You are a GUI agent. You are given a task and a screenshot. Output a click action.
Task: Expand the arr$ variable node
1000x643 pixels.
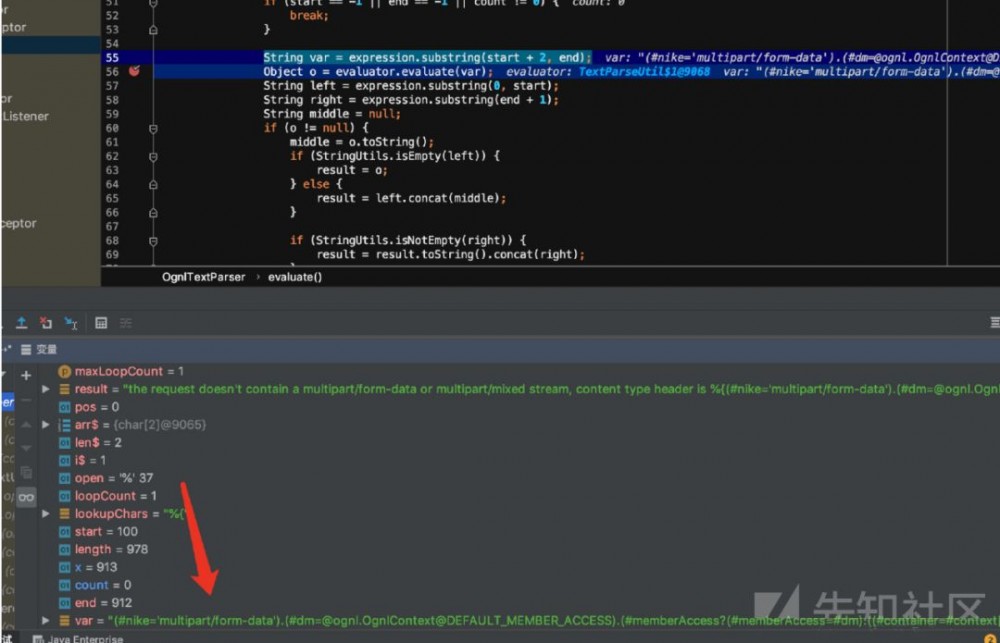click(45, 425)
